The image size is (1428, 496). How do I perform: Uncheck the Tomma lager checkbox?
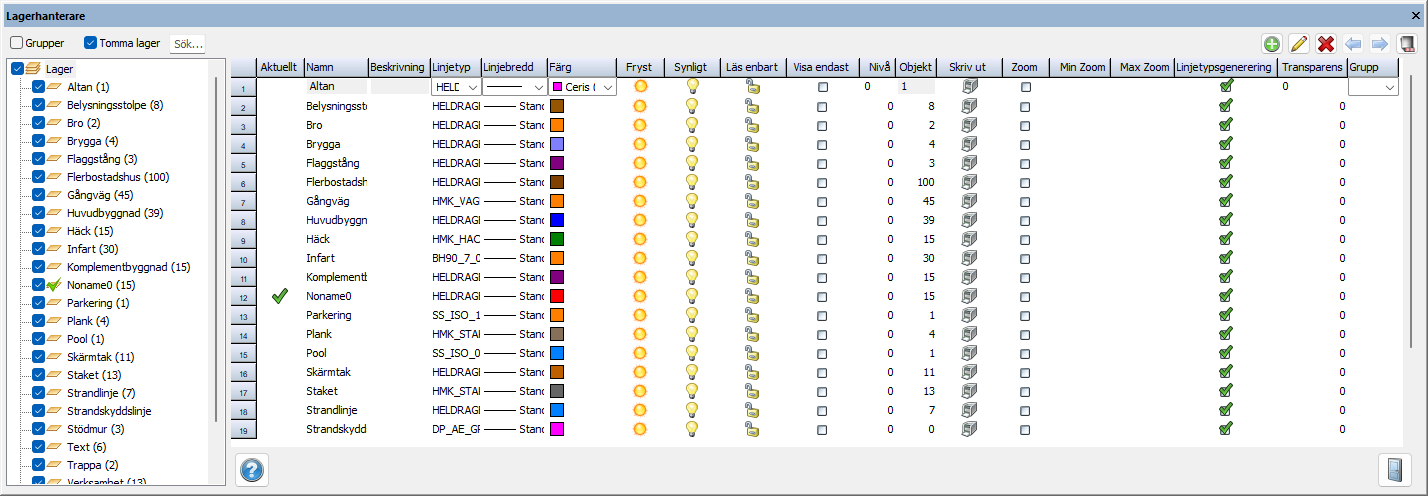(x=91, y=43)
